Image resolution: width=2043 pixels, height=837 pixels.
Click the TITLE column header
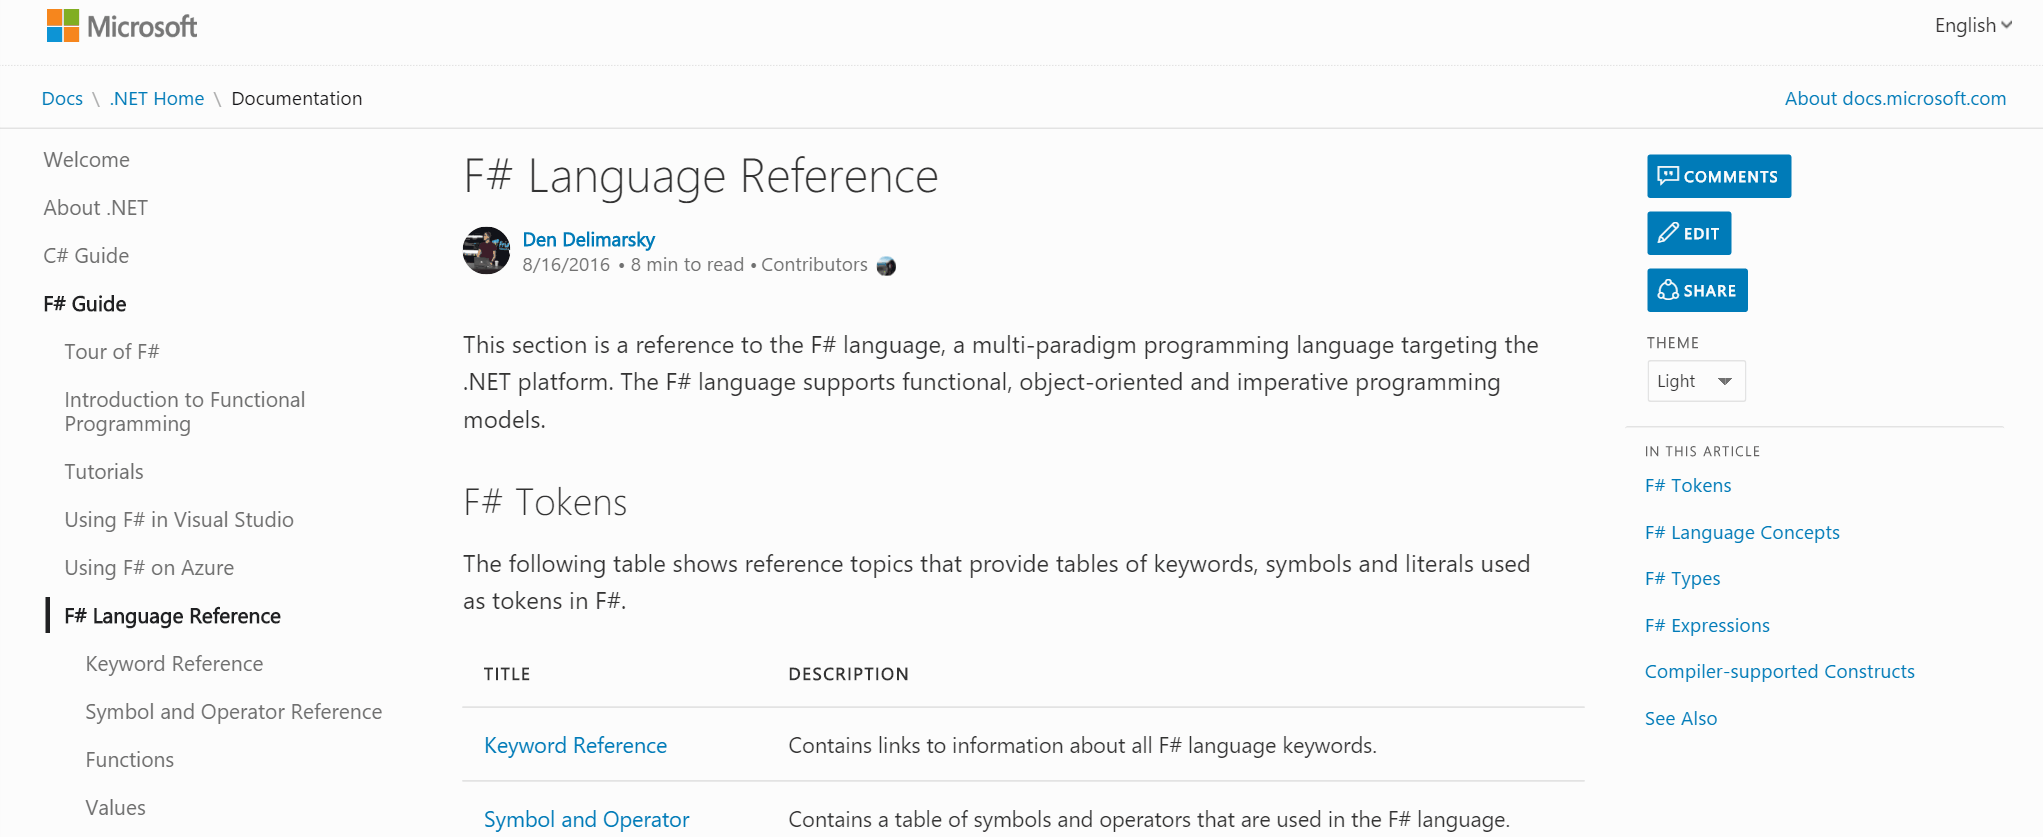pos(507,674)
